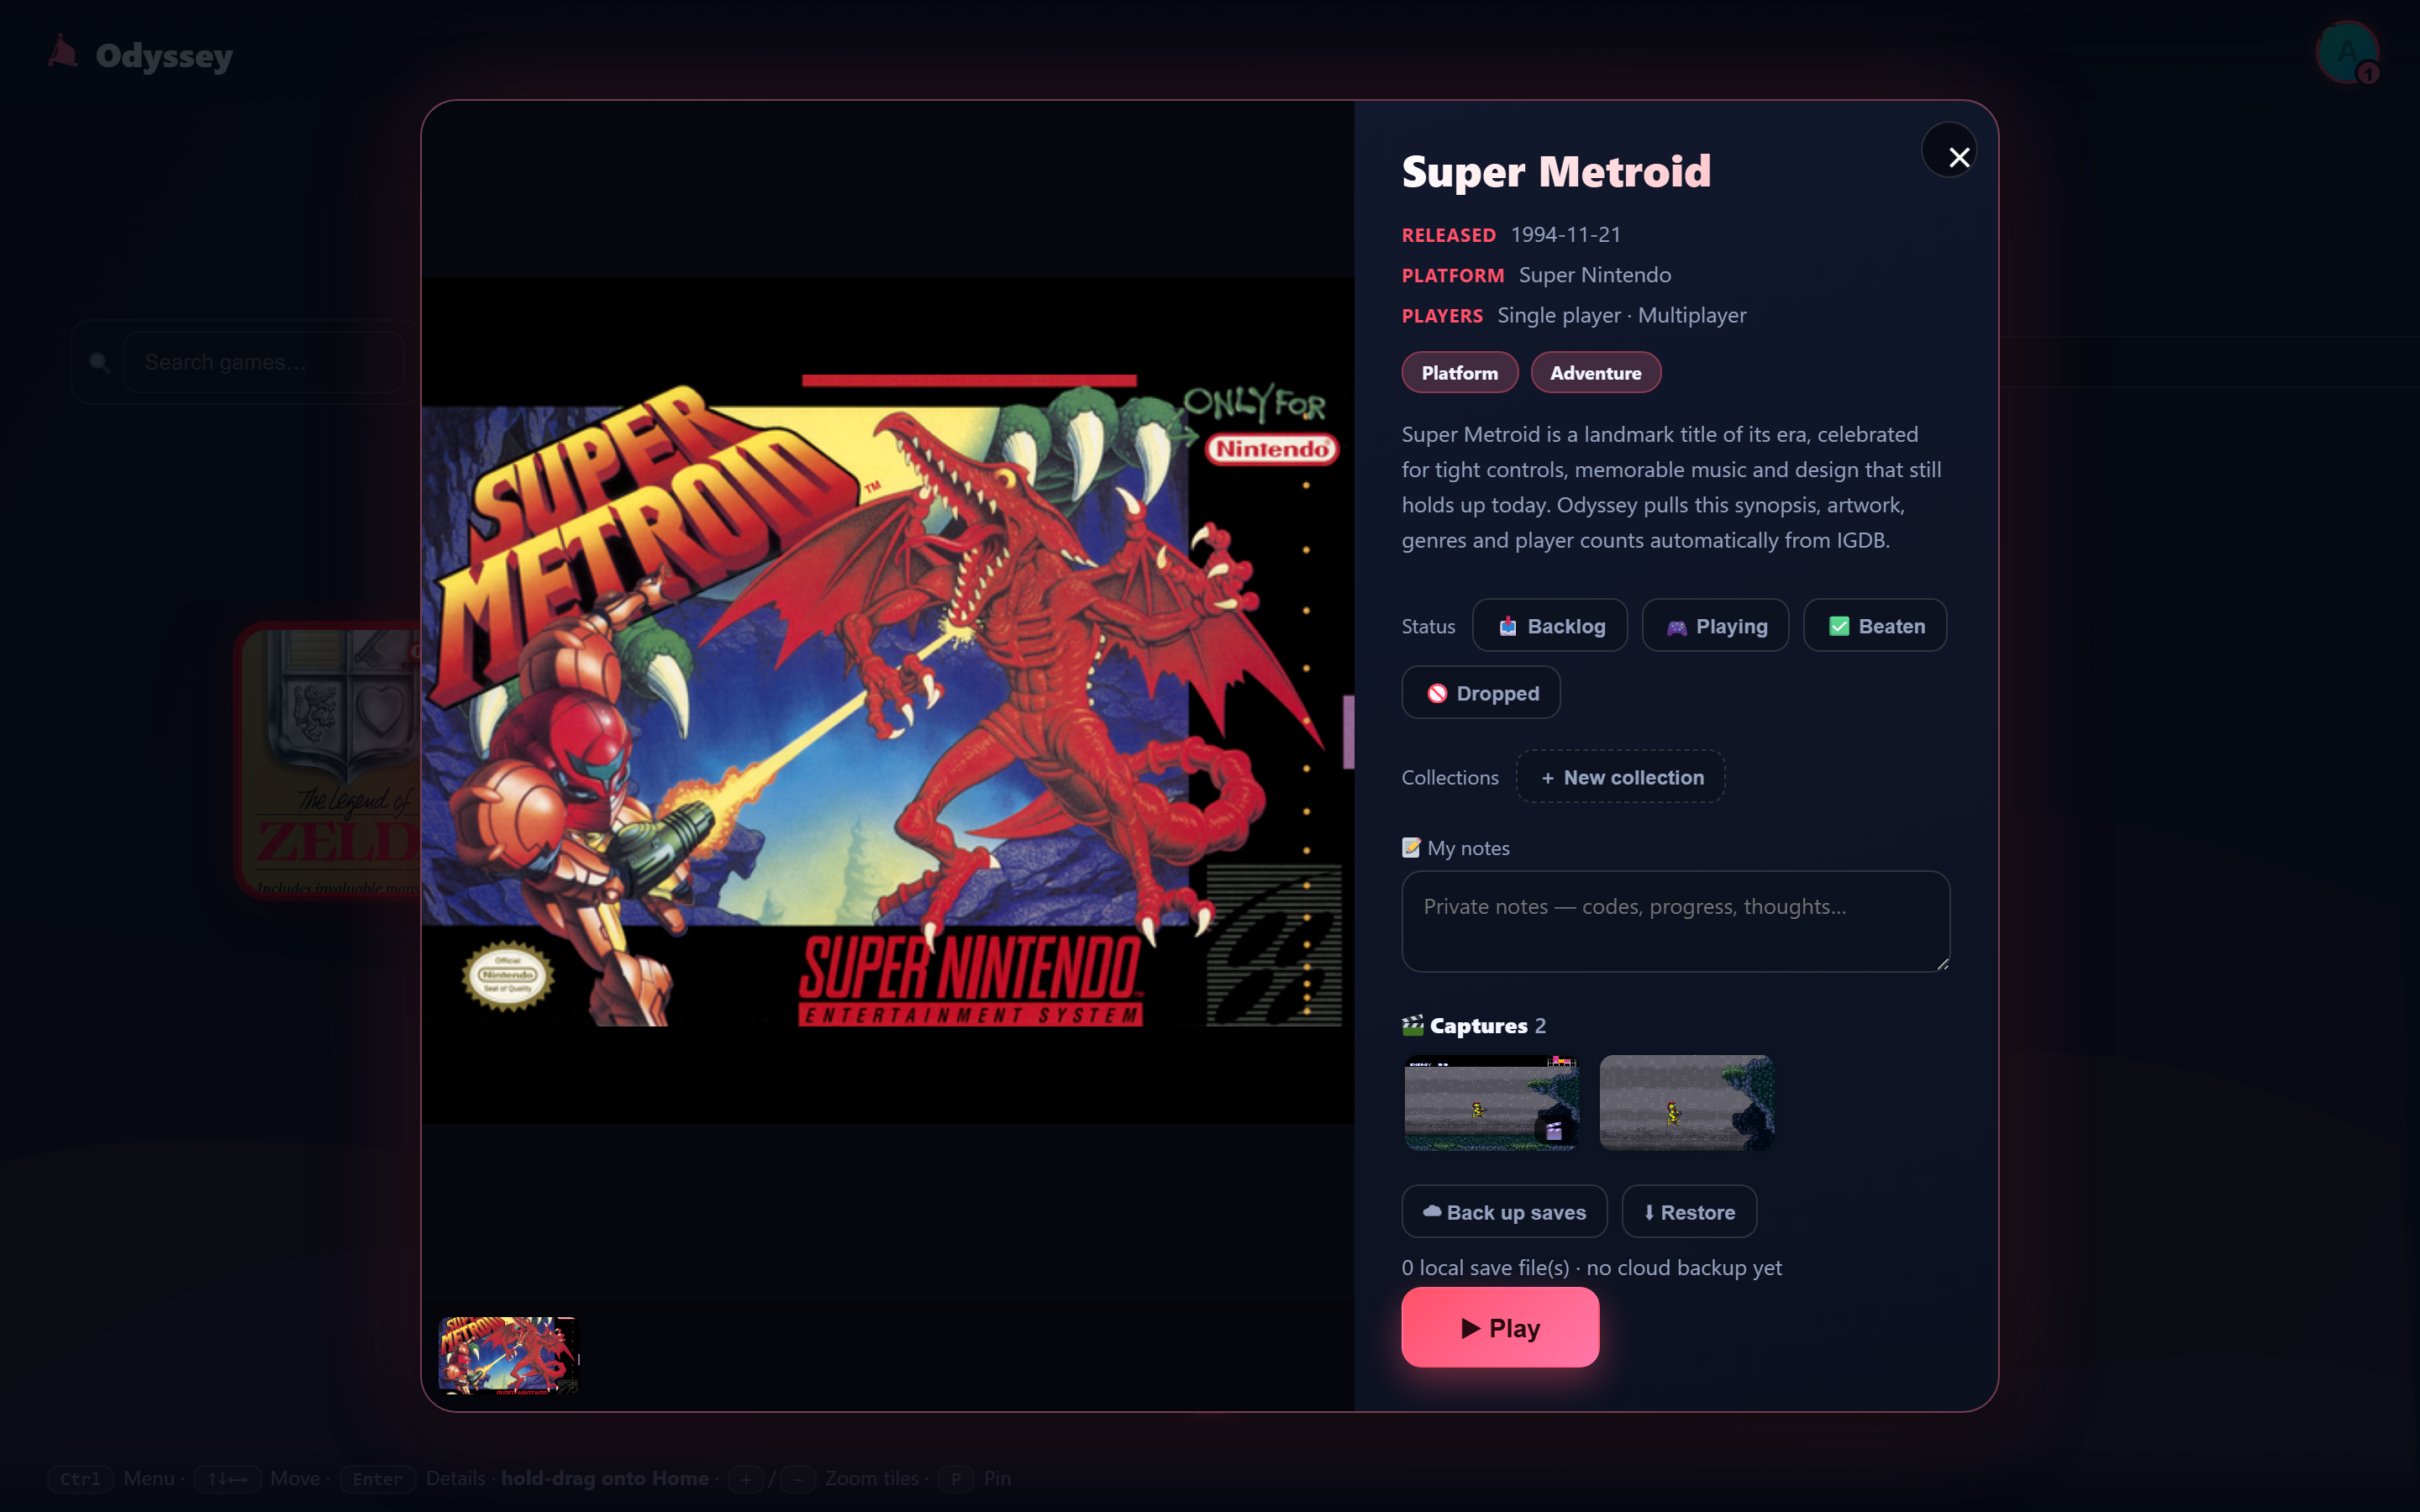Focus the Search games field

click(263, 362)
